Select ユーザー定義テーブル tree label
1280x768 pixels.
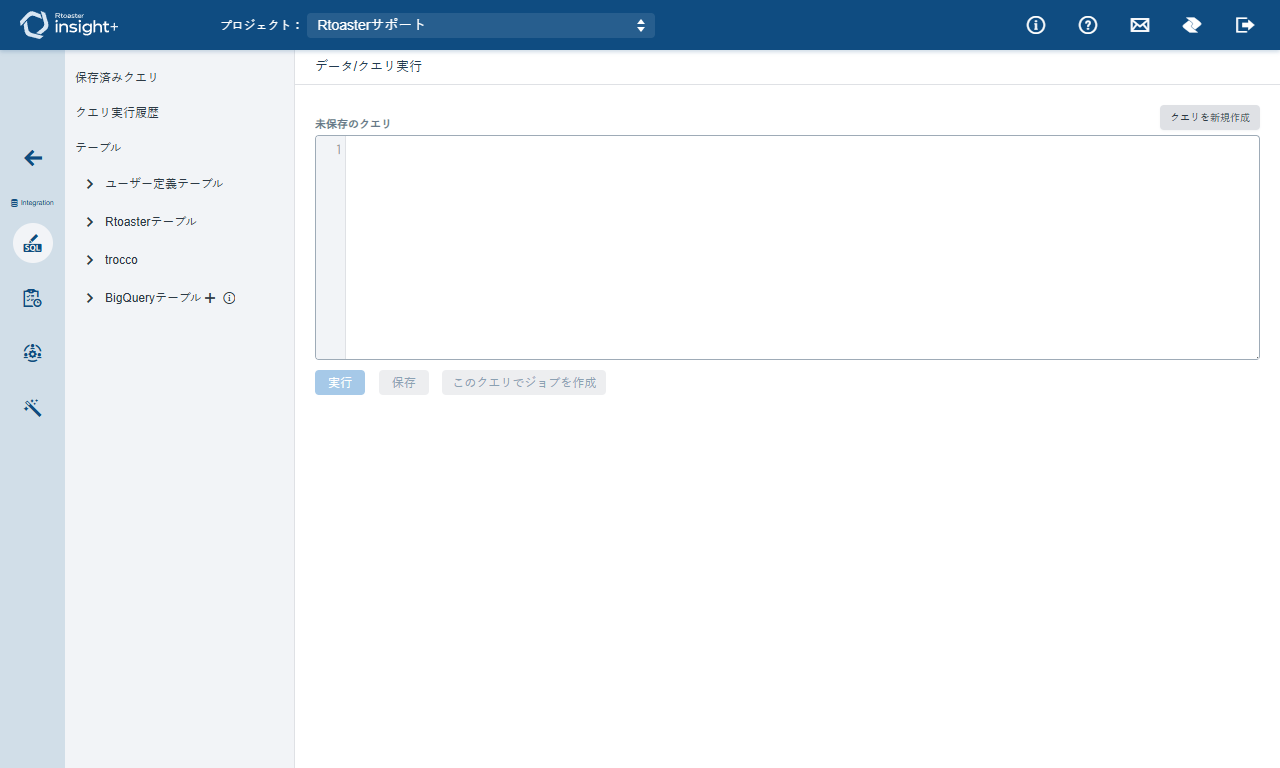point(164,184)
